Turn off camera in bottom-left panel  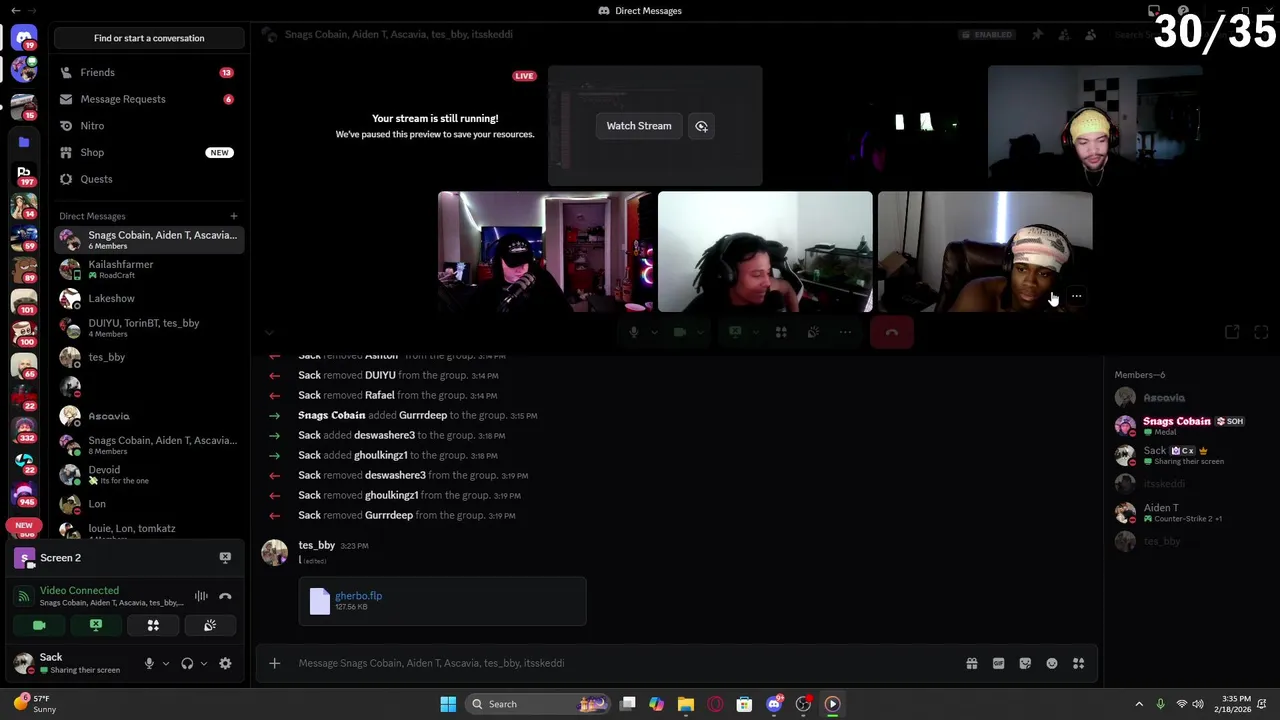pos(39,625)
